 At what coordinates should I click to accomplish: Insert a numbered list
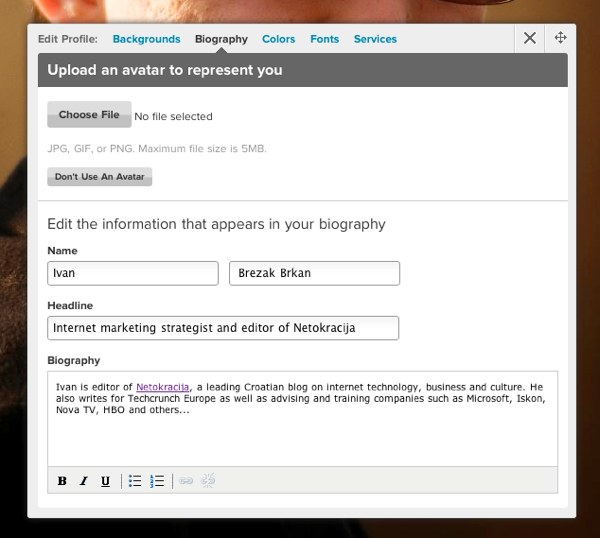coord(157,481)
